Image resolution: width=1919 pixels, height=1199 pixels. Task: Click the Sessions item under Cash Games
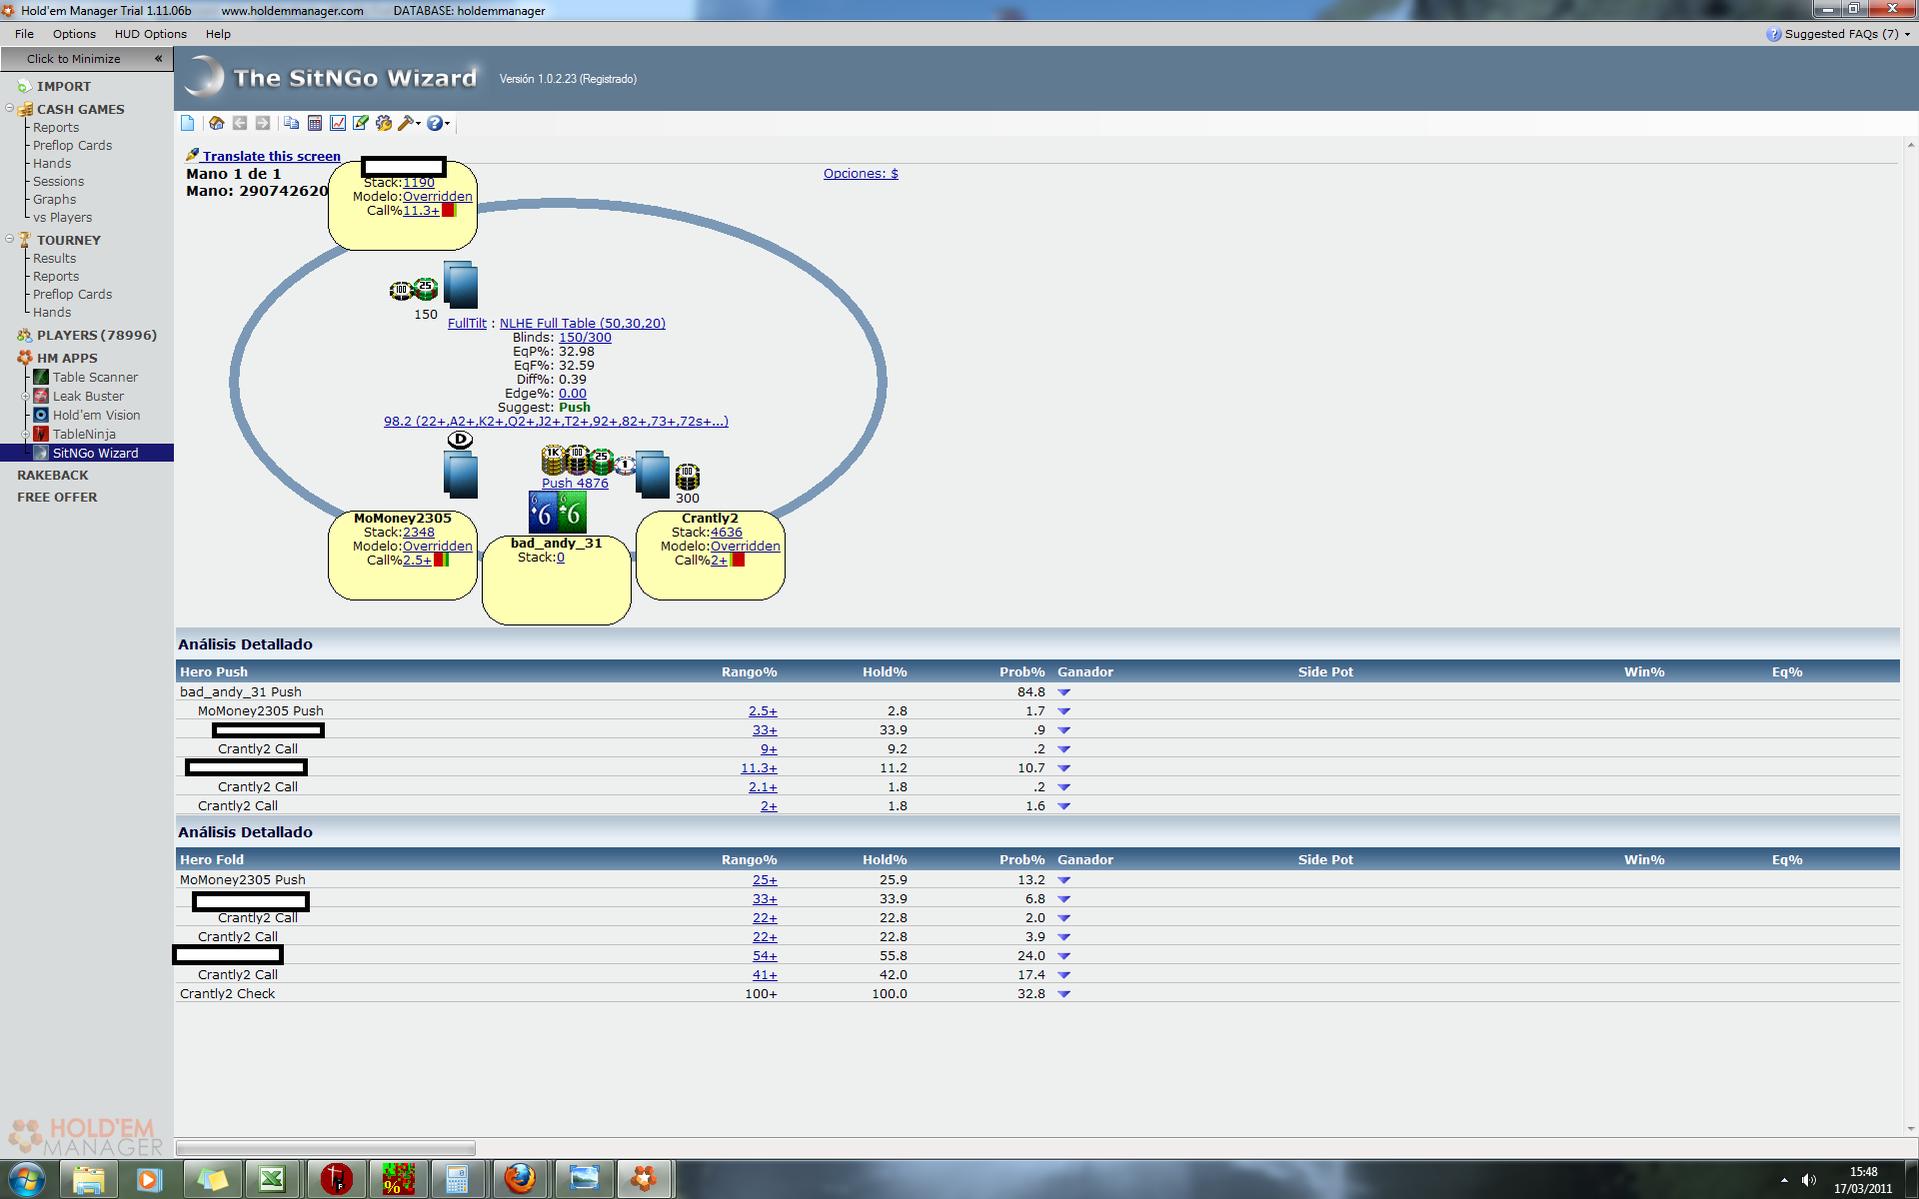coord(58,181)
